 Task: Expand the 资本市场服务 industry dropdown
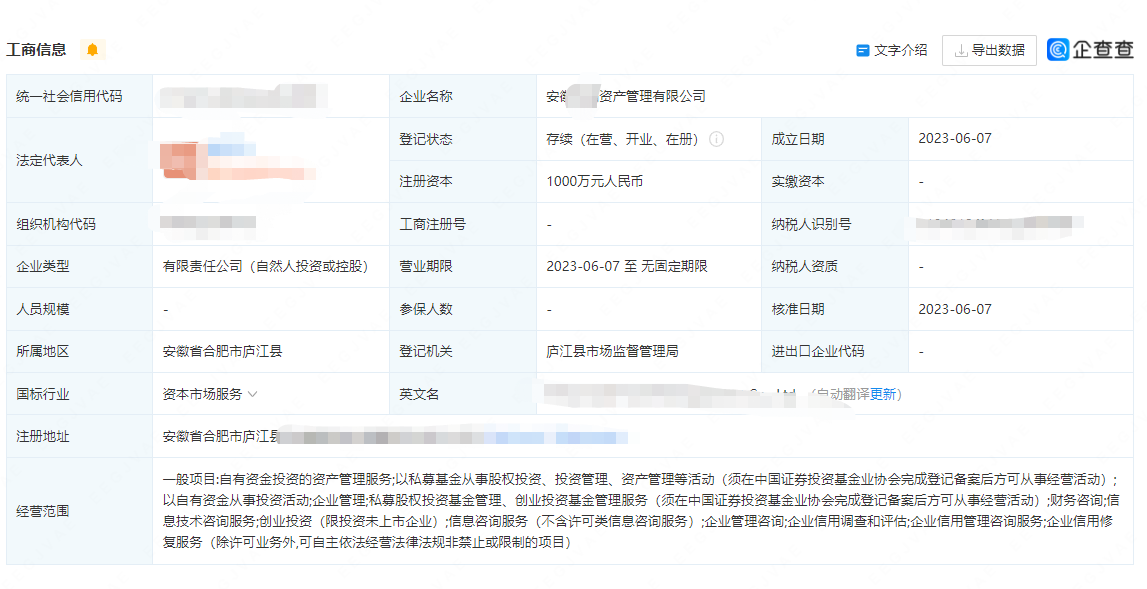[x=252, y=394]
